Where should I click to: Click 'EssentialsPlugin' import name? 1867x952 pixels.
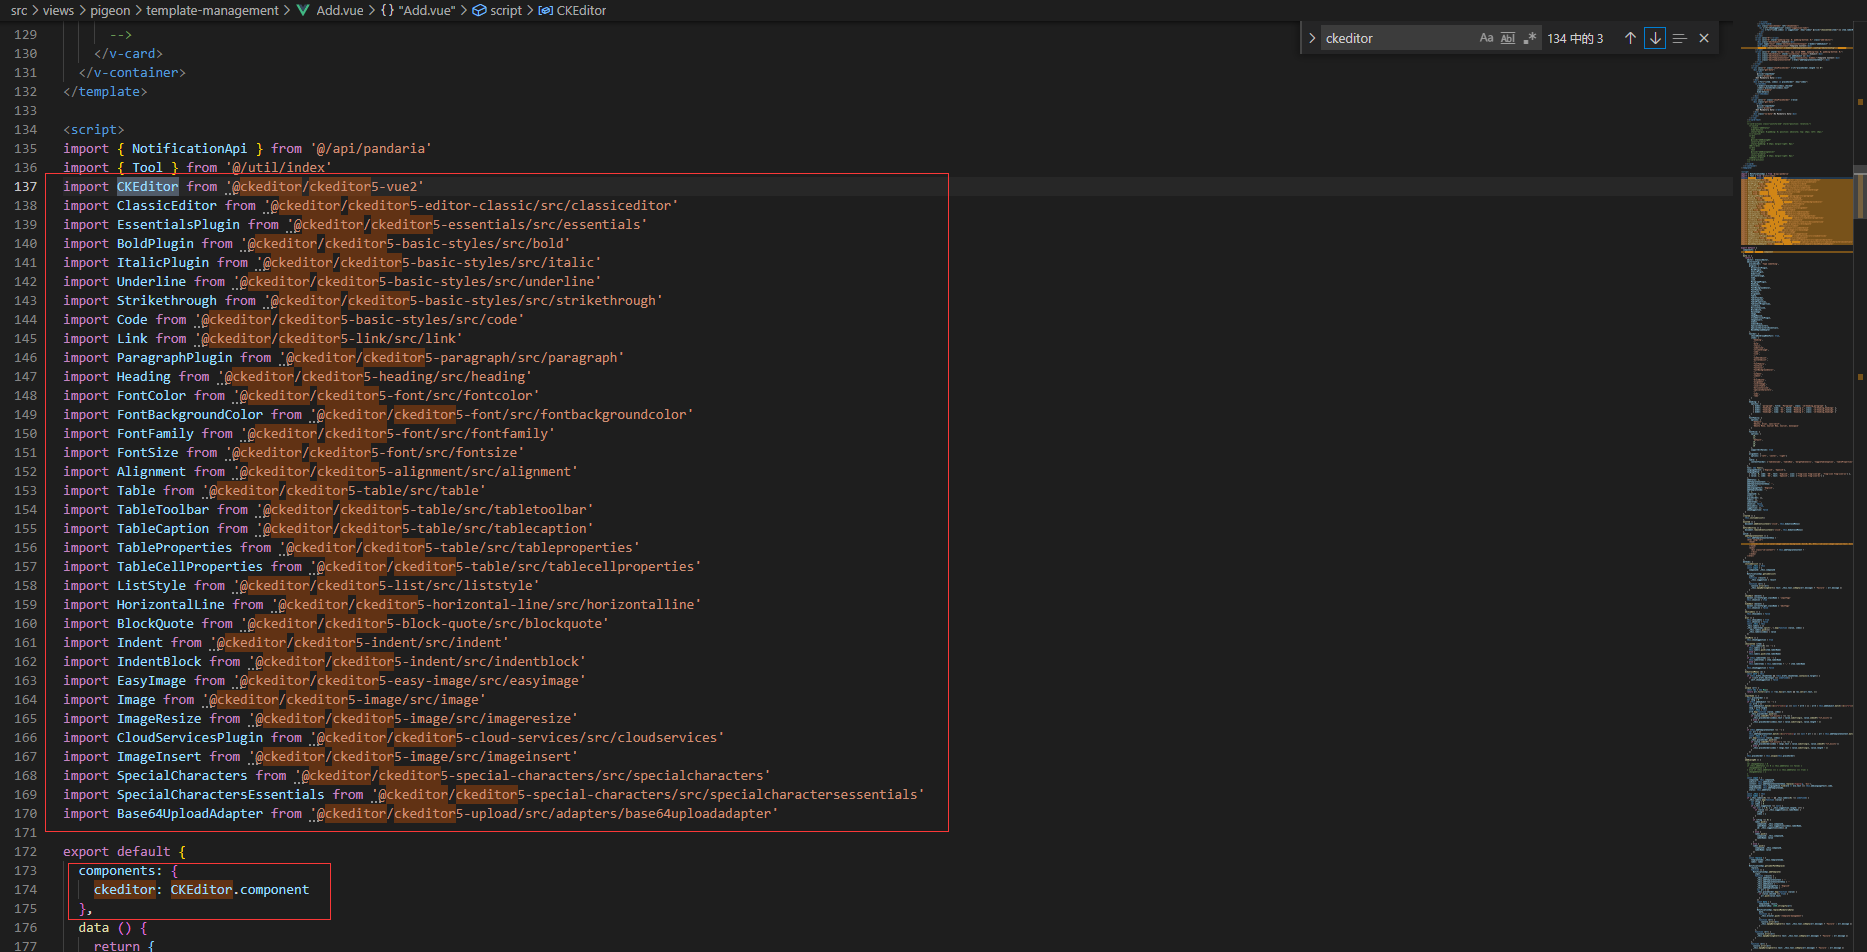178,224
